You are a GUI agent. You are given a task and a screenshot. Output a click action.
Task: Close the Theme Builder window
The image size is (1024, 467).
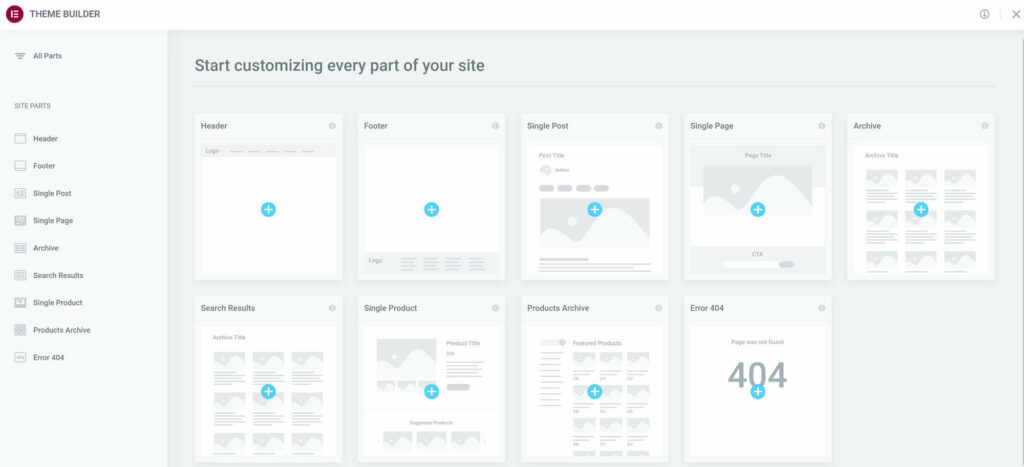click(x=1016, y=14)
